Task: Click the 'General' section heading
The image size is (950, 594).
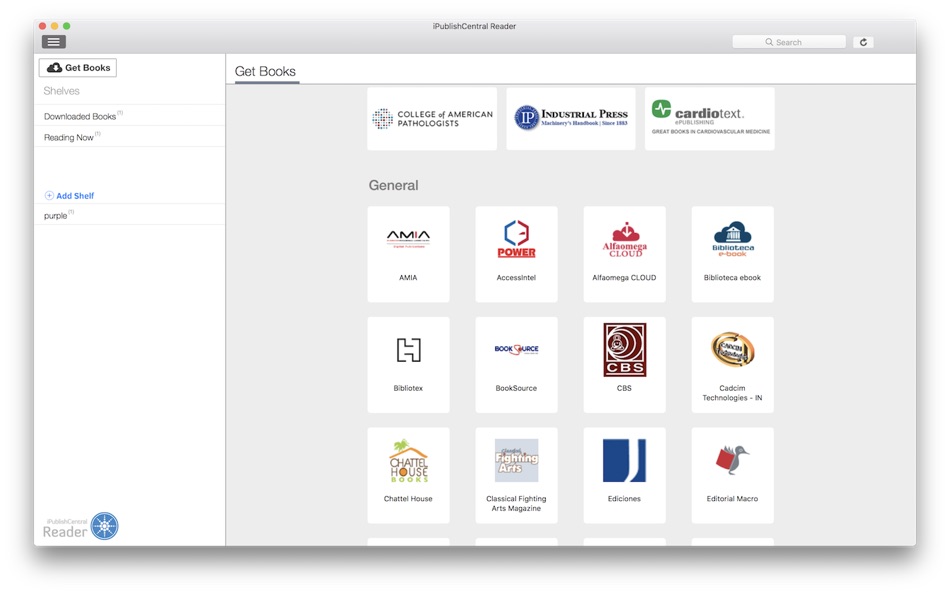Action: coord(393,185)
